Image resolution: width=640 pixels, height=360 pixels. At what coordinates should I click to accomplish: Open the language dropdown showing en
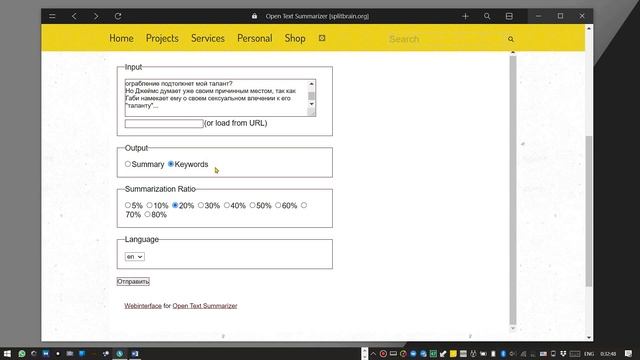134,257
